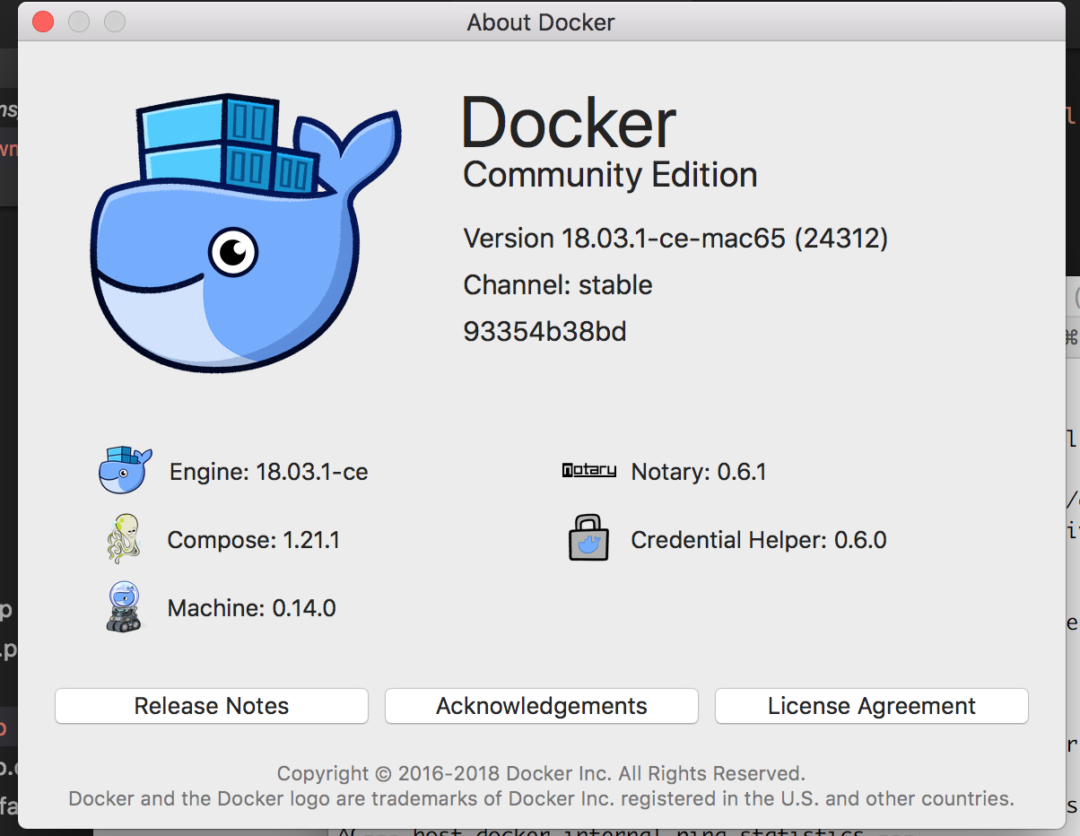Click the commit hash 93354b38bd
The image size is (1080, 836).
[x=544, y=330]
